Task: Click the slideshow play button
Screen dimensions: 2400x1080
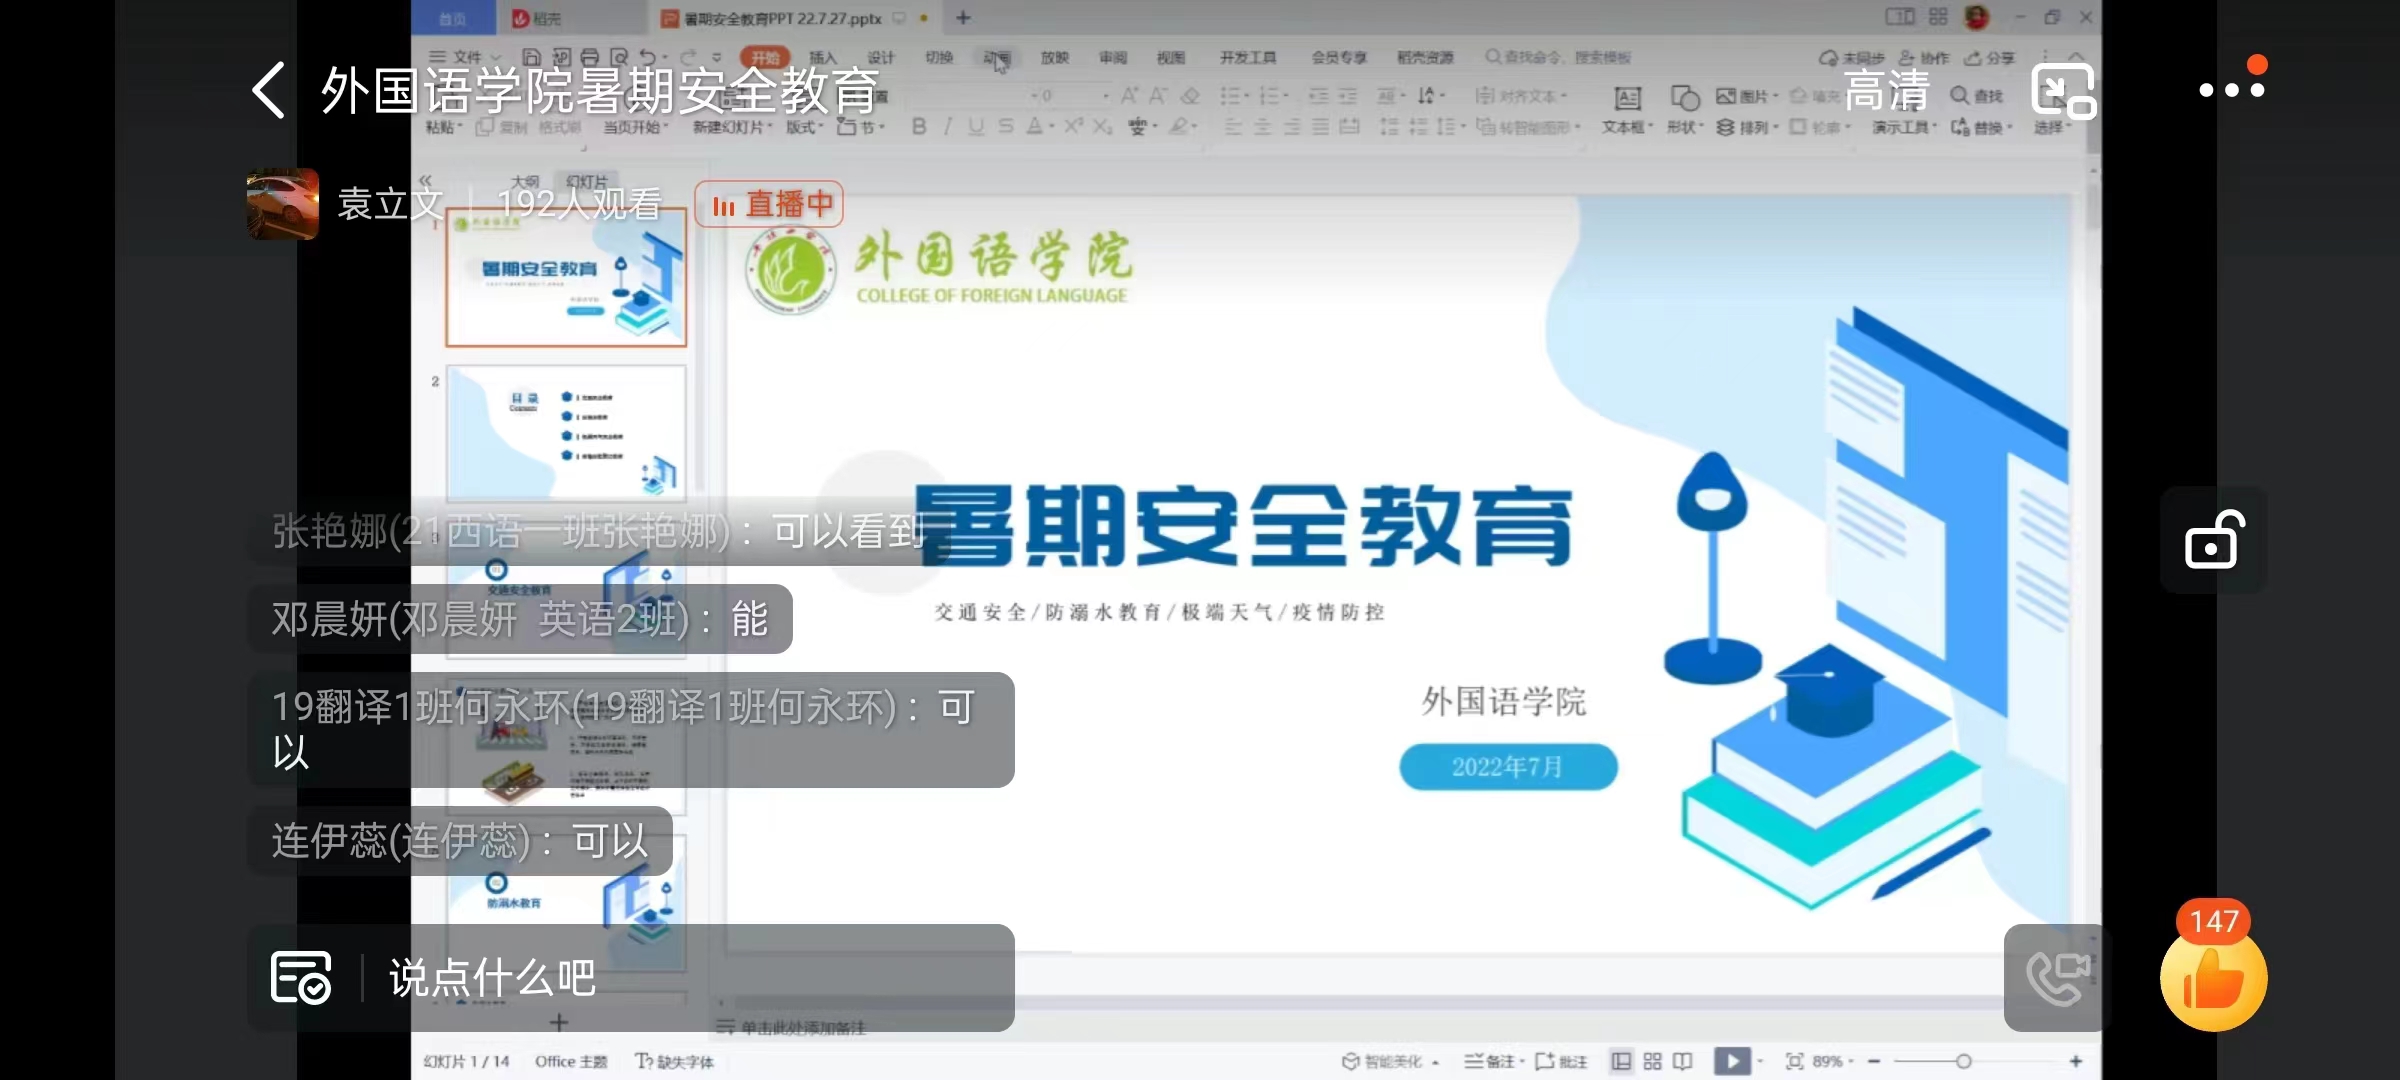Action: [x=1731, y=1061]
